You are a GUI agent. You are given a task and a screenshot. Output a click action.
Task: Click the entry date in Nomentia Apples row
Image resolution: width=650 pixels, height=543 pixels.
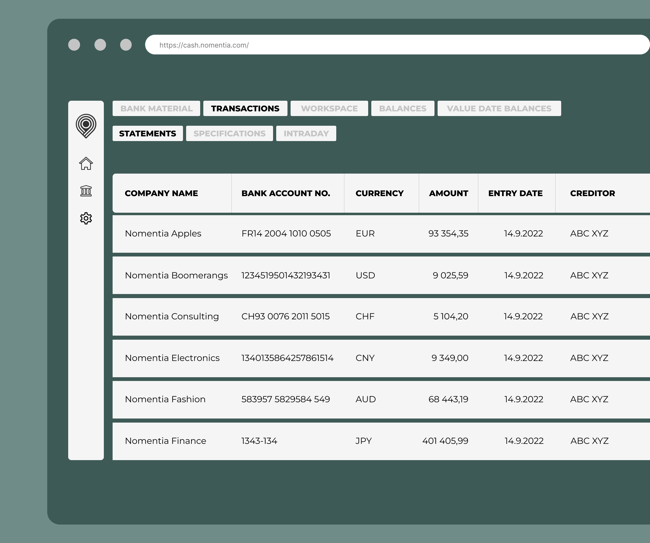(524, 234)
